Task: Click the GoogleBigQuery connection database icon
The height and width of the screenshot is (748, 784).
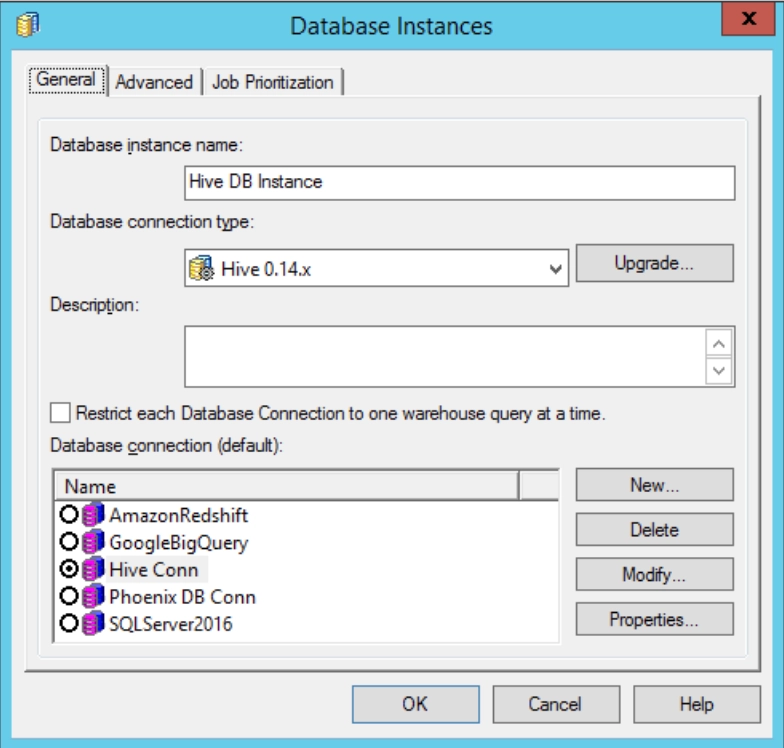Action: coord(93,542)
